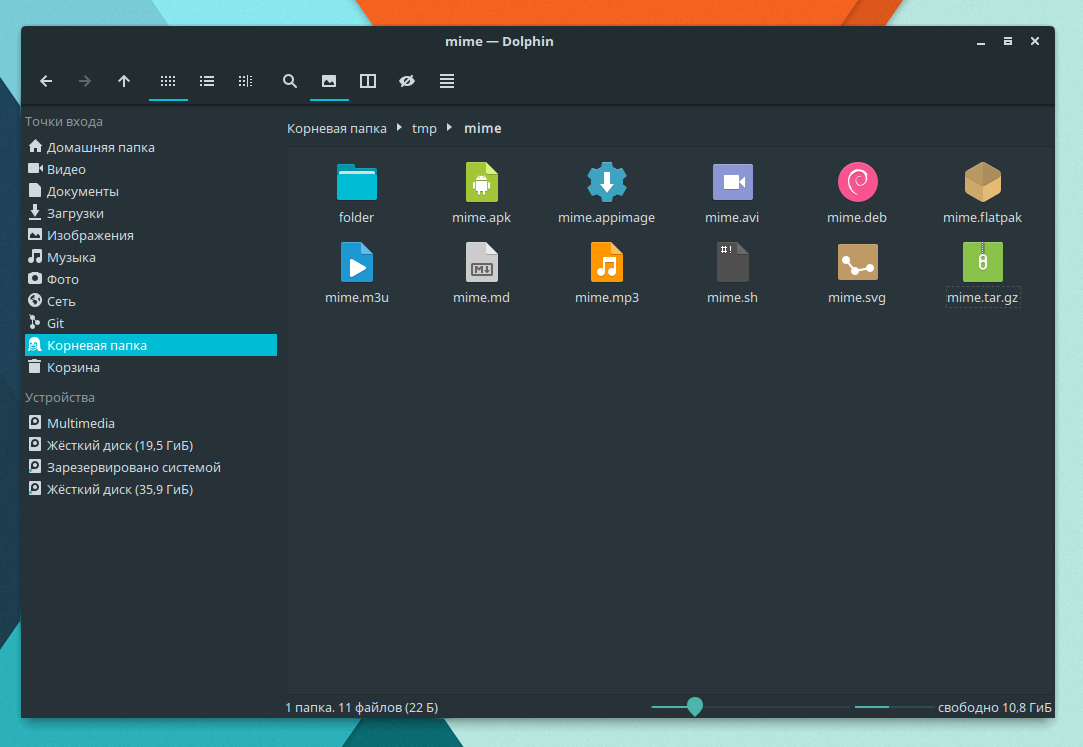This screenshot has height=747, width=1083.
Task: Open the search tool
Action: tap(290, 81)
